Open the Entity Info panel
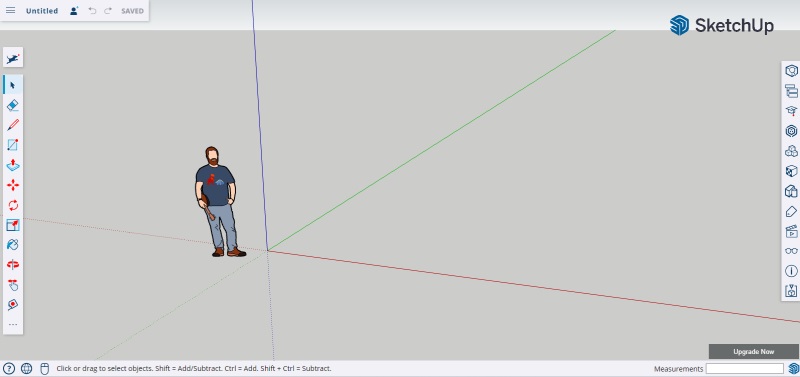 (x=791, y=71)
